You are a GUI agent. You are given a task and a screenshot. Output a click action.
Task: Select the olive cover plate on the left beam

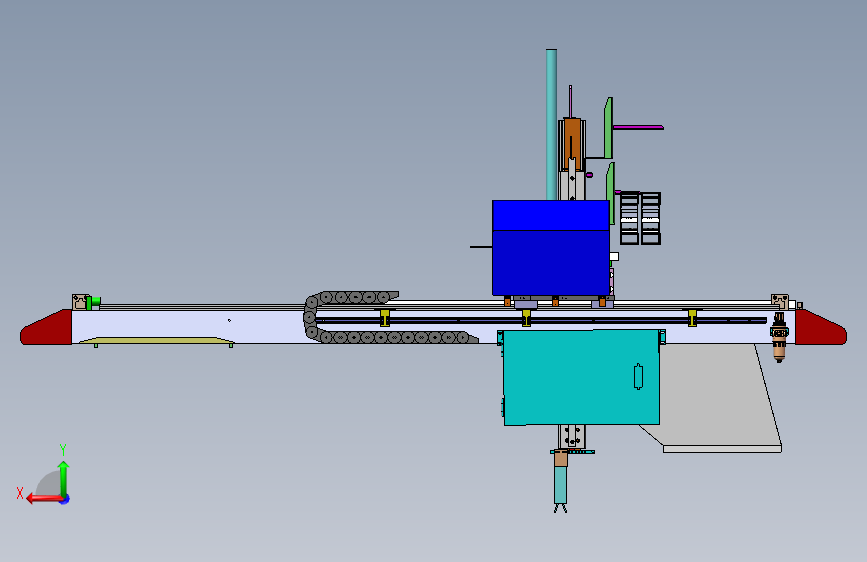[x=157, y=341]
